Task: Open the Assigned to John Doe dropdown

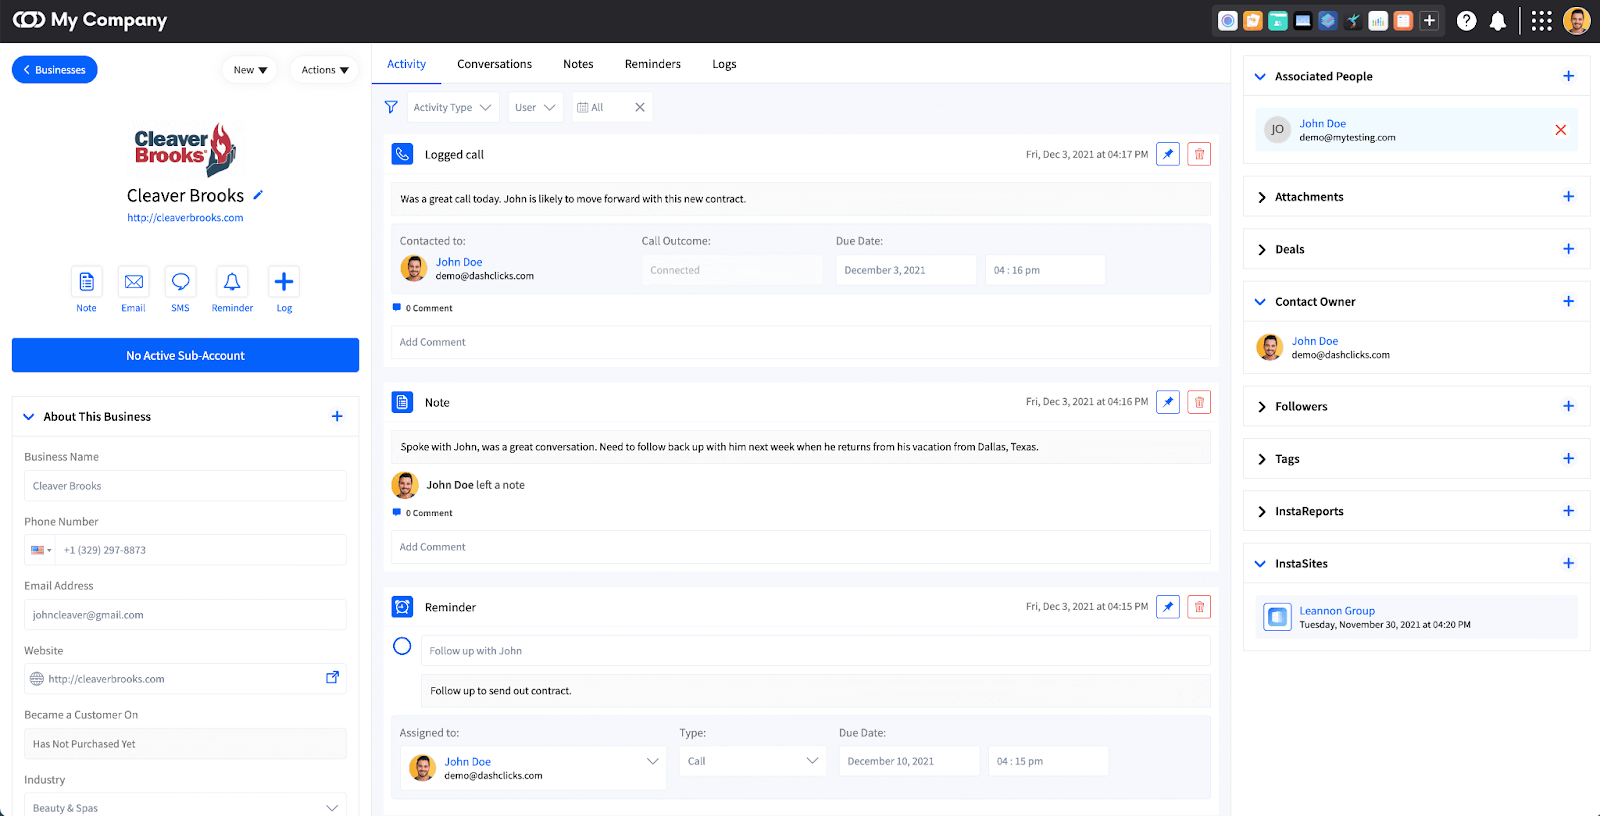Action: click(534, 768)
